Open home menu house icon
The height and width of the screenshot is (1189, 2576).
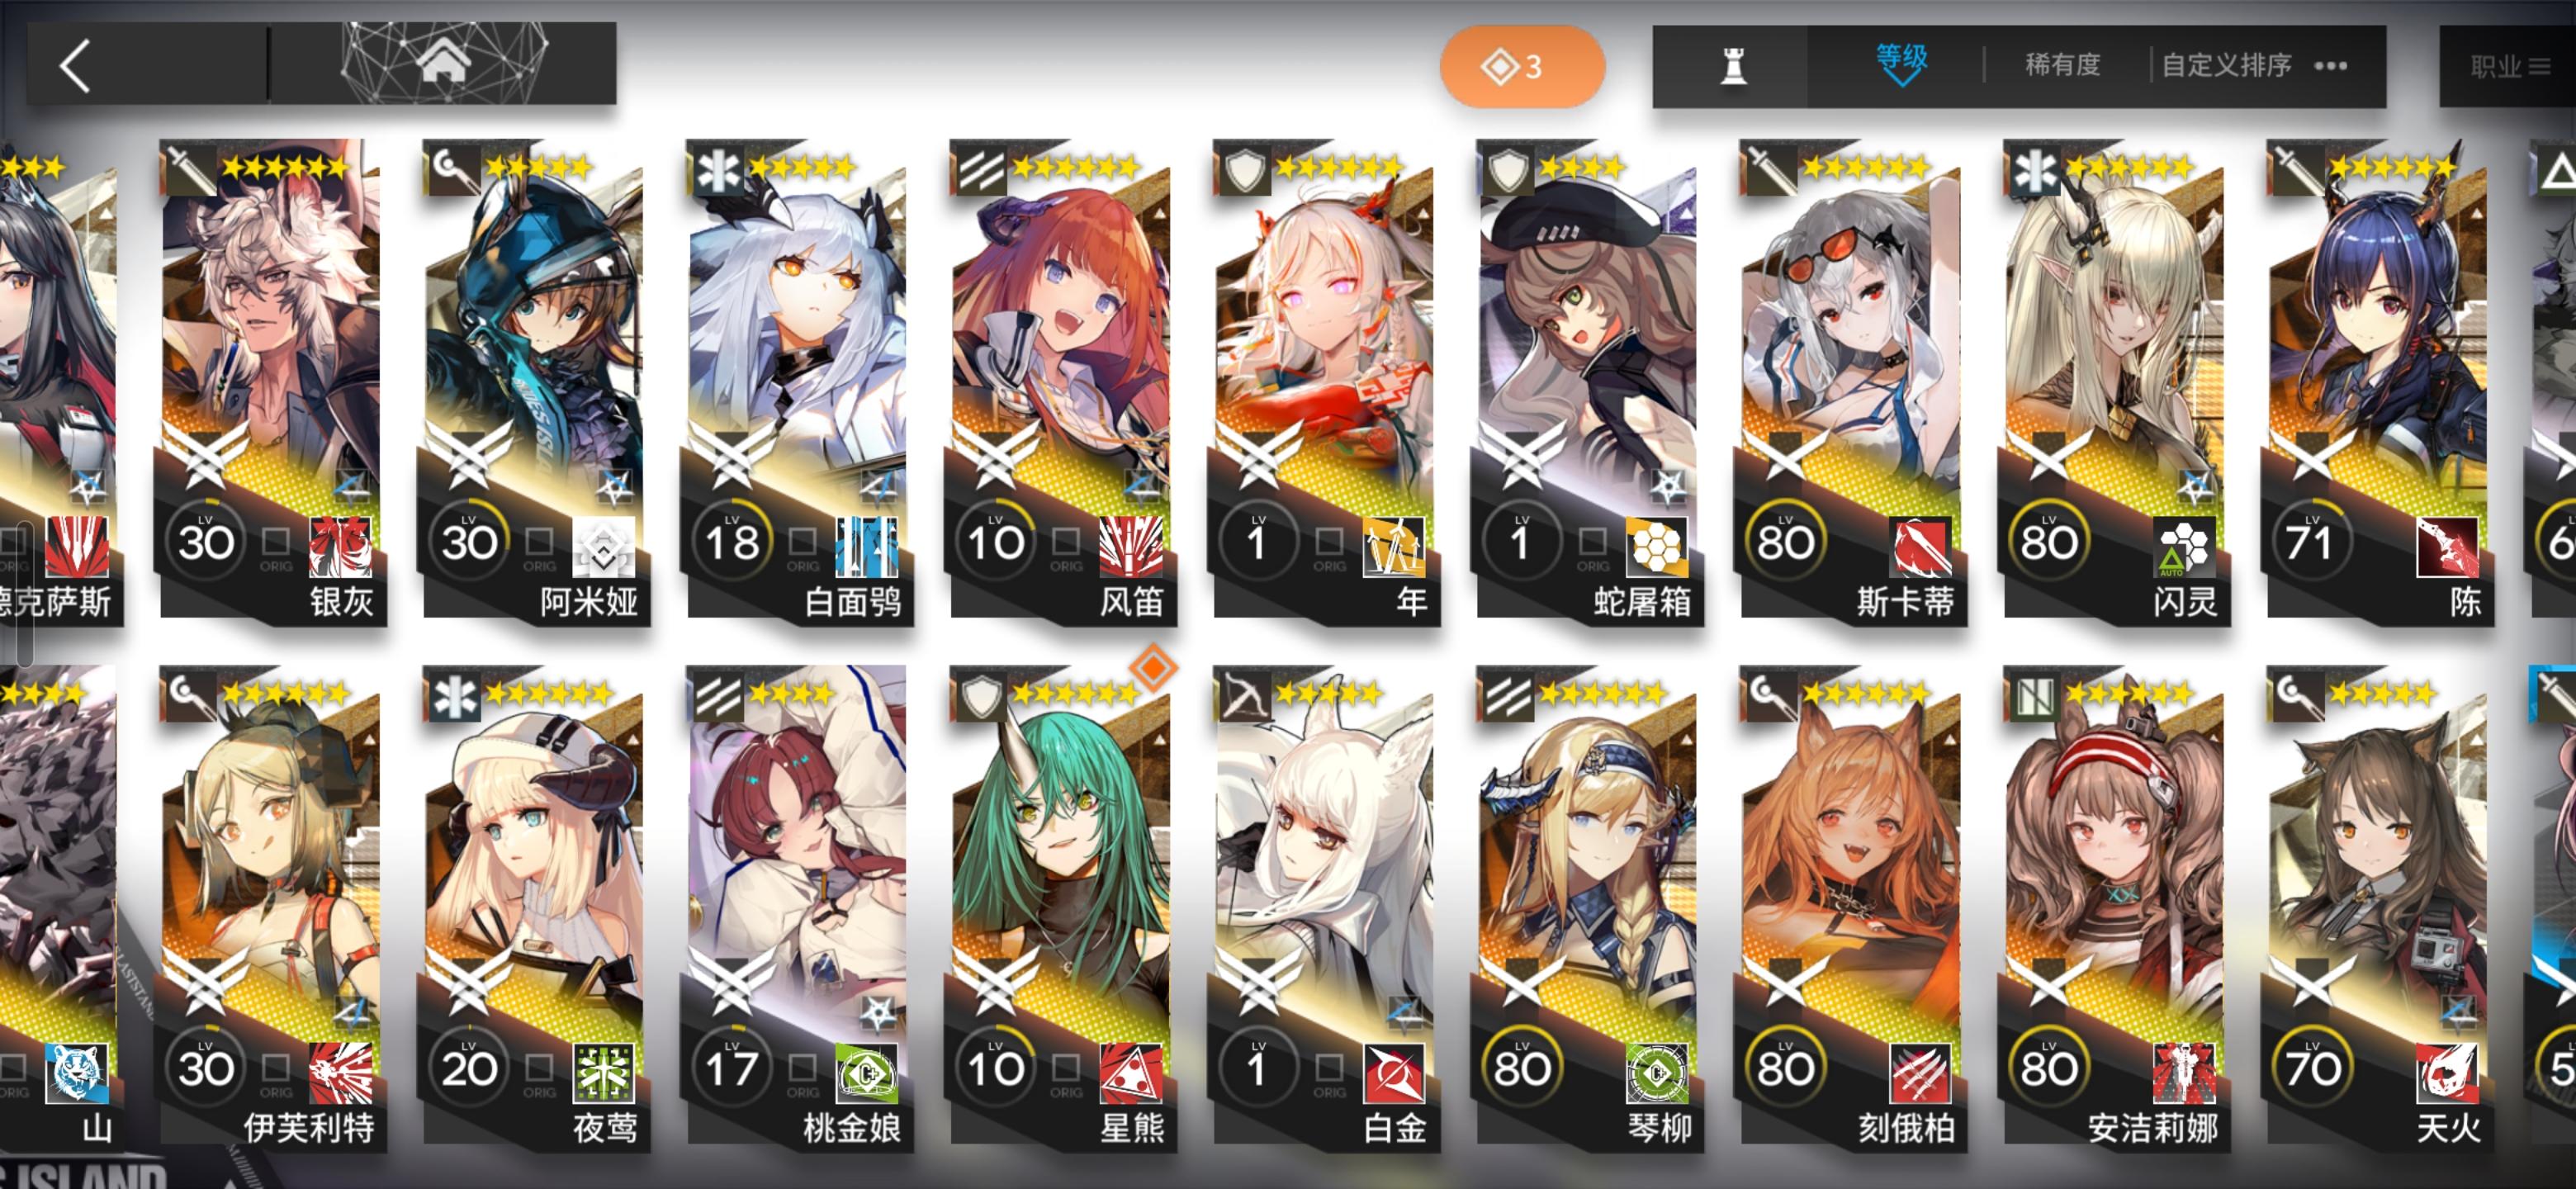pyautogui.click(x=443, y=61)
